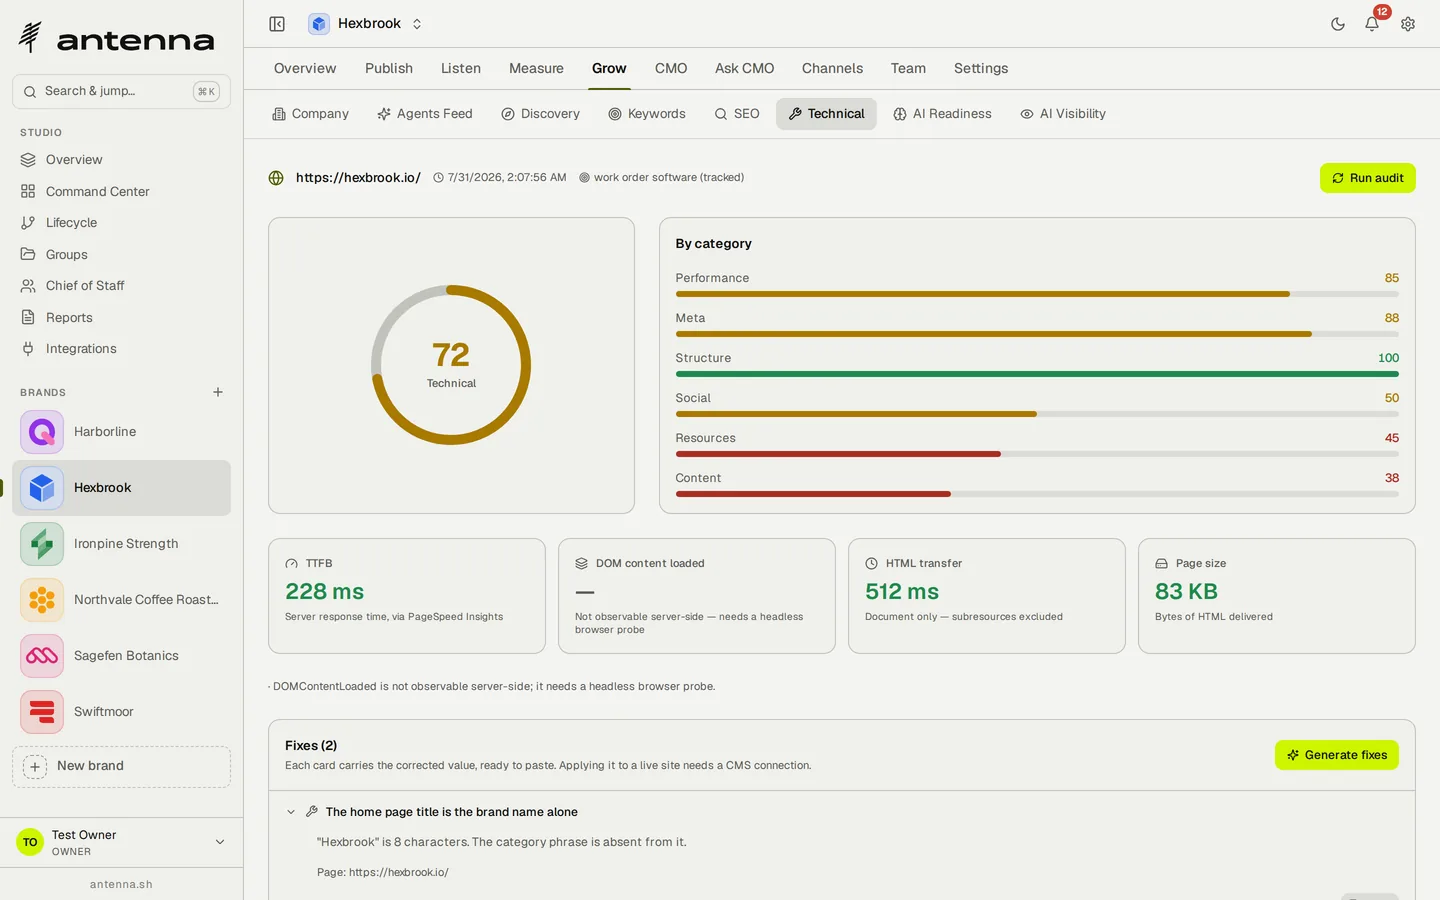Open the AI Visibility sub-tab
Viewport: 1440px width, 900px height.
coord(1063,114)
